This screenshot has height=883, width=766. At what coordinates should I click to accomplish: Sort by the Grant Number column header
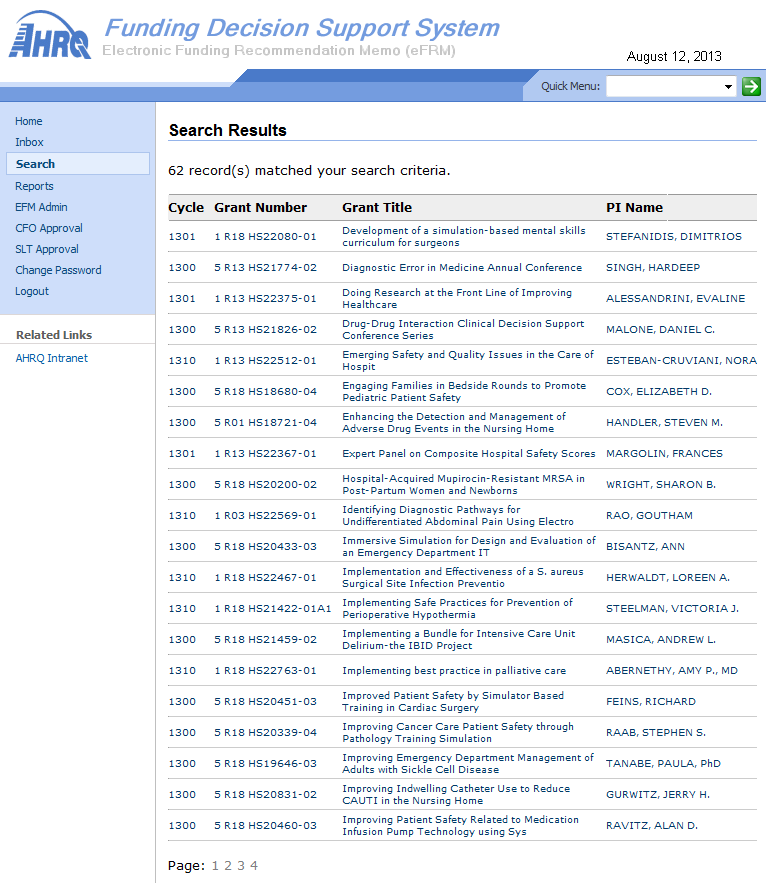coord(260,208)
